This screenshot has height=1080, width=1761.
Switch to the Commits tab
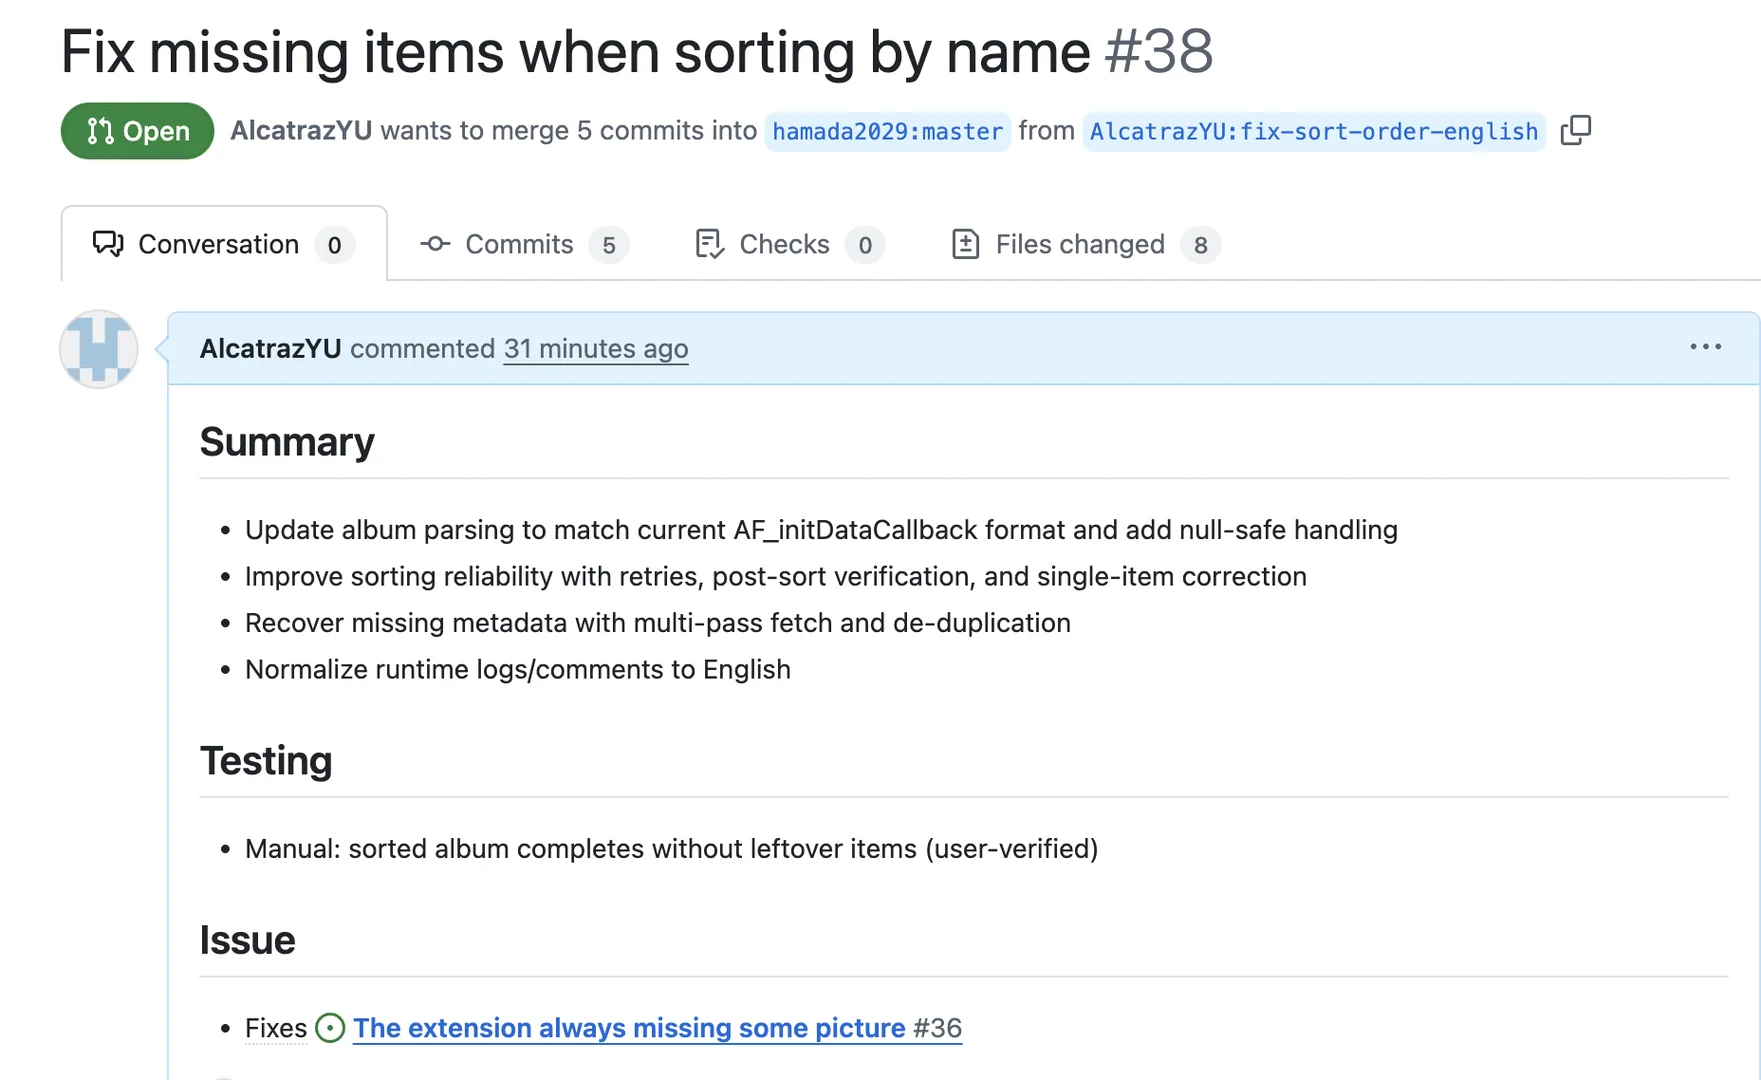[524, 244]
